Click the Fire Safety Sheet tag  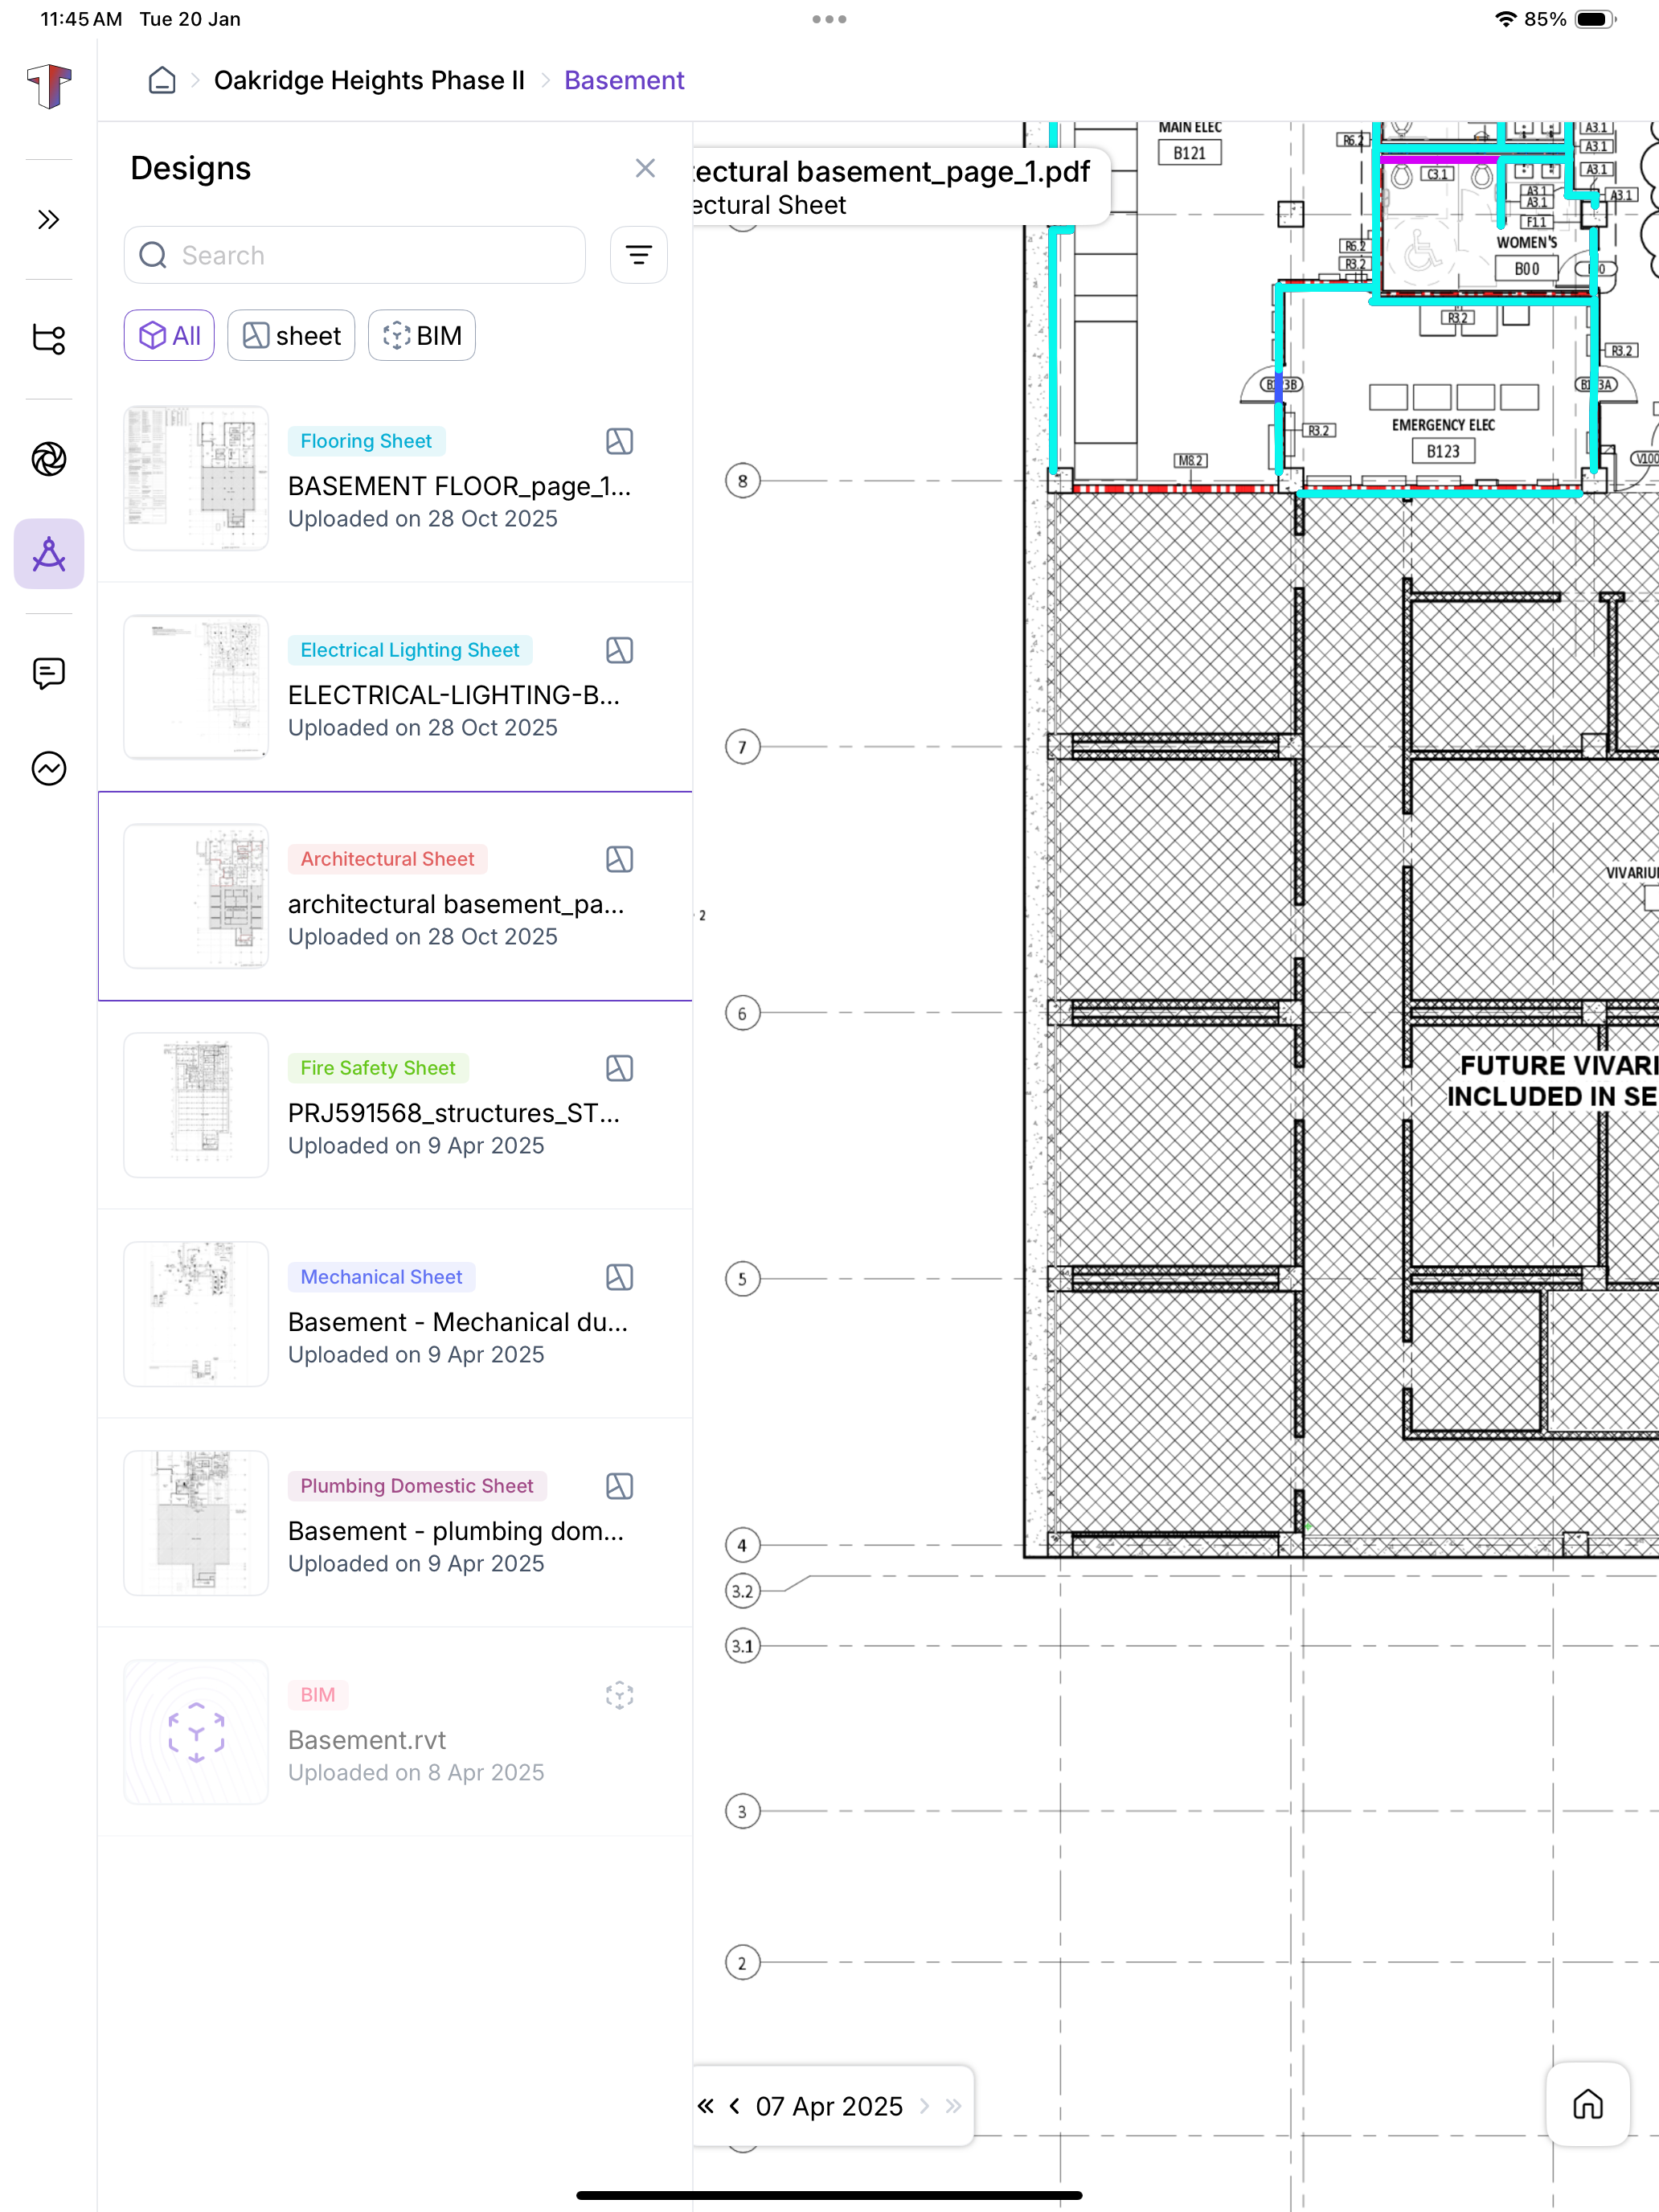pyautogui.click(x=378, y=1068)
